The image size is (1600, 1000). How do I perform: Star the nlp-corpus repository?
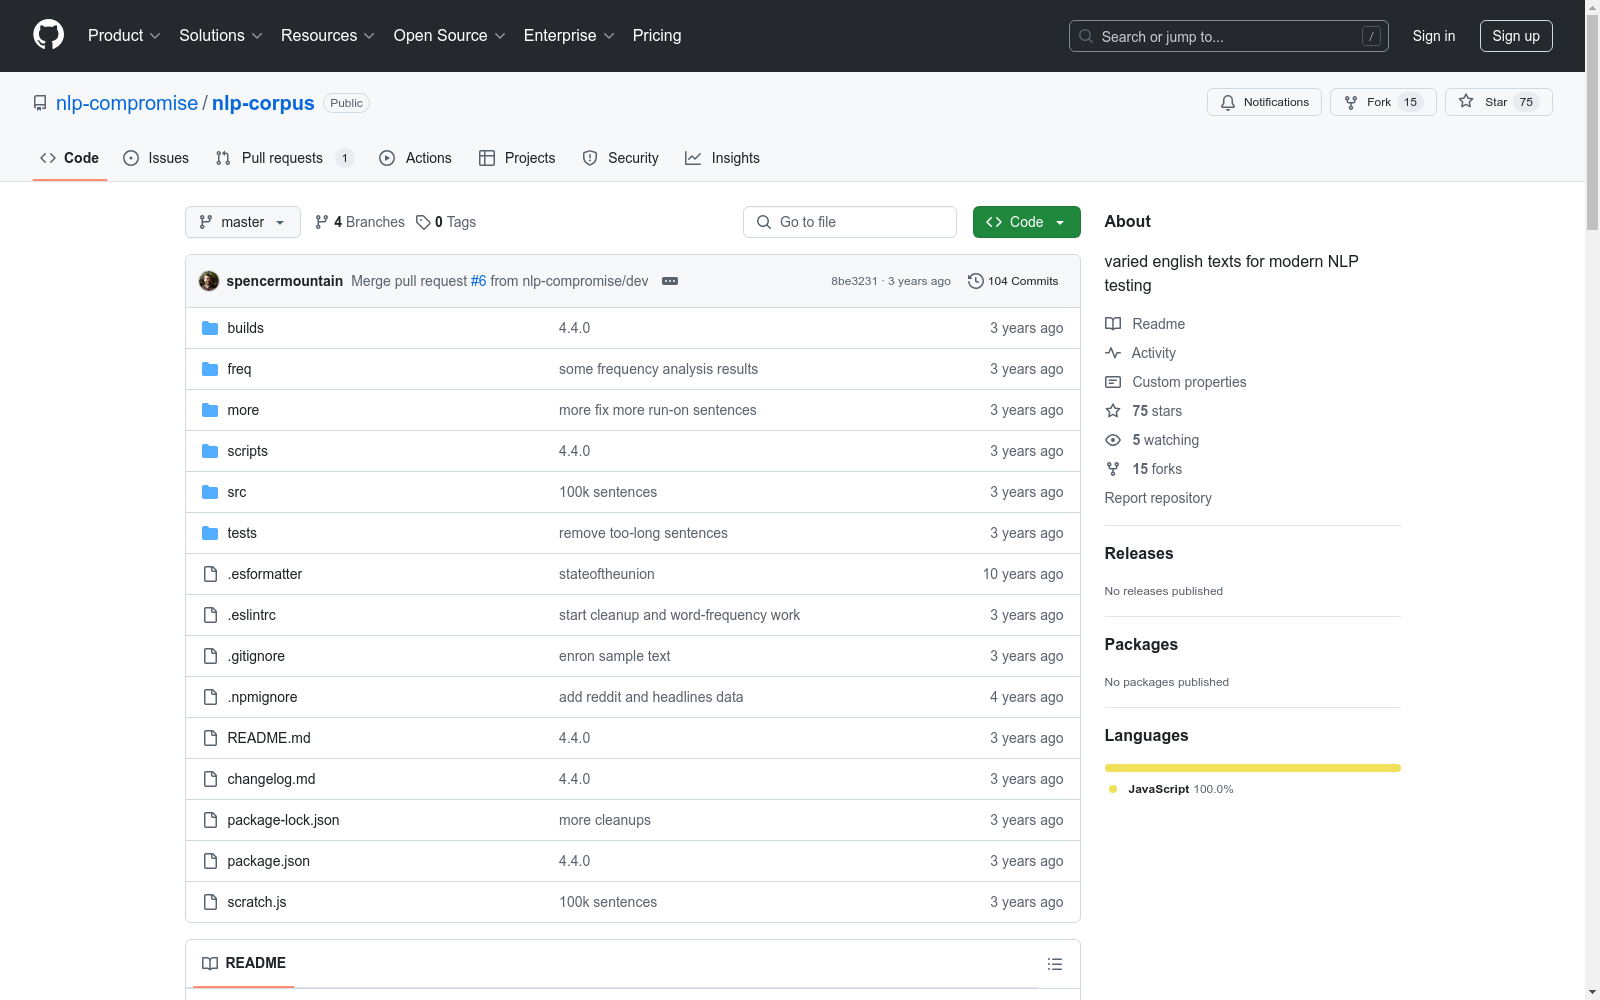1498,102
